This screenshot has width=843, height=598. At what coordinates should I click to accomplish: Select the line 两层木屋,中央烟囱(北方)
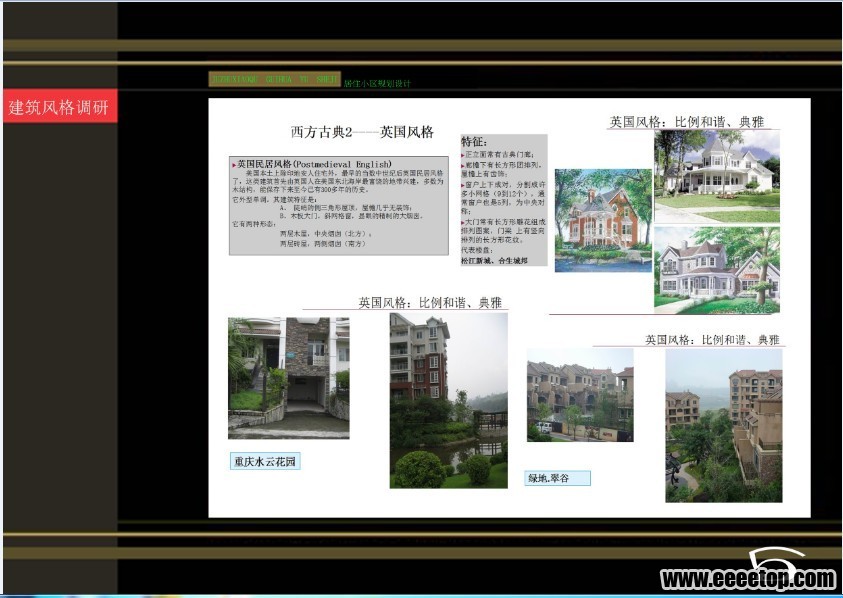click(x=325, y=234)
